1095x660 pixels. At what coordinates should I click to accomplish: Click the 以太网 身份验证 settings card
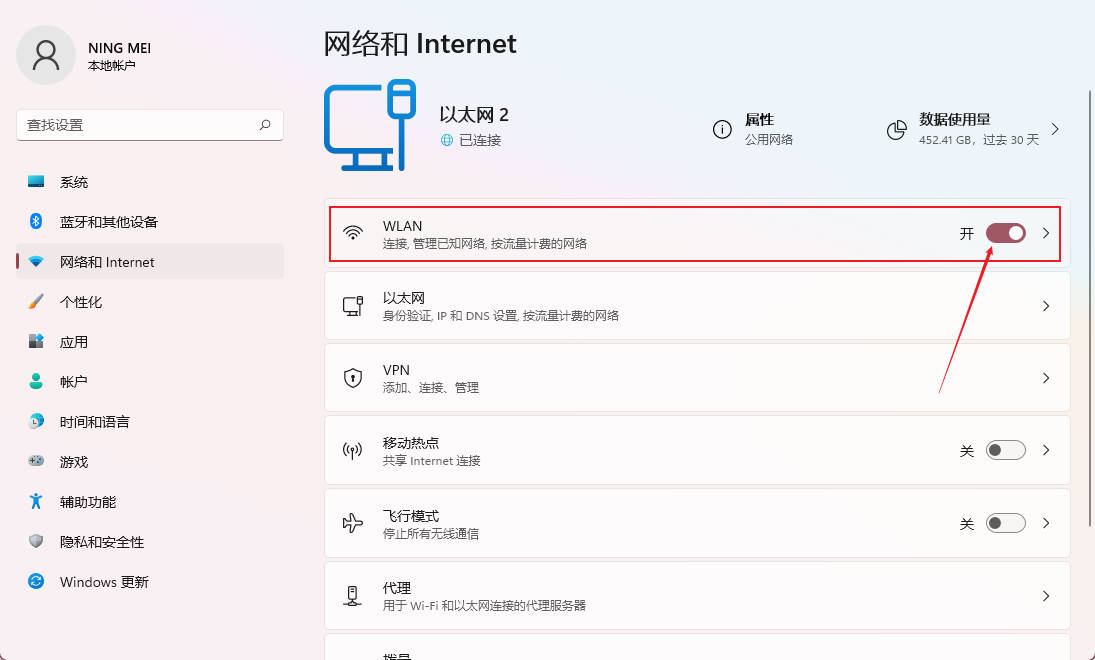pos(697,306)
